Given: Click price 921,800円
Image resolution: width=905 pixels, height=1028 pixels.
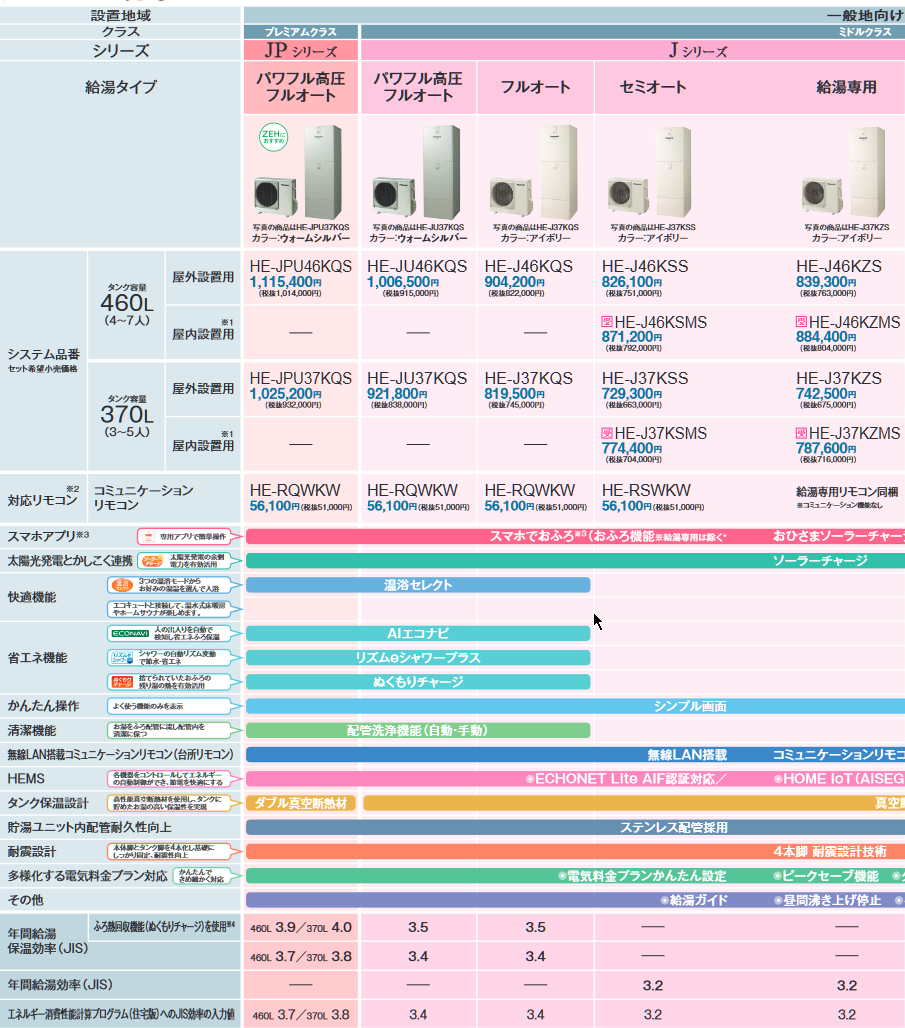Looking at the screenshot, I should point(397,394).
